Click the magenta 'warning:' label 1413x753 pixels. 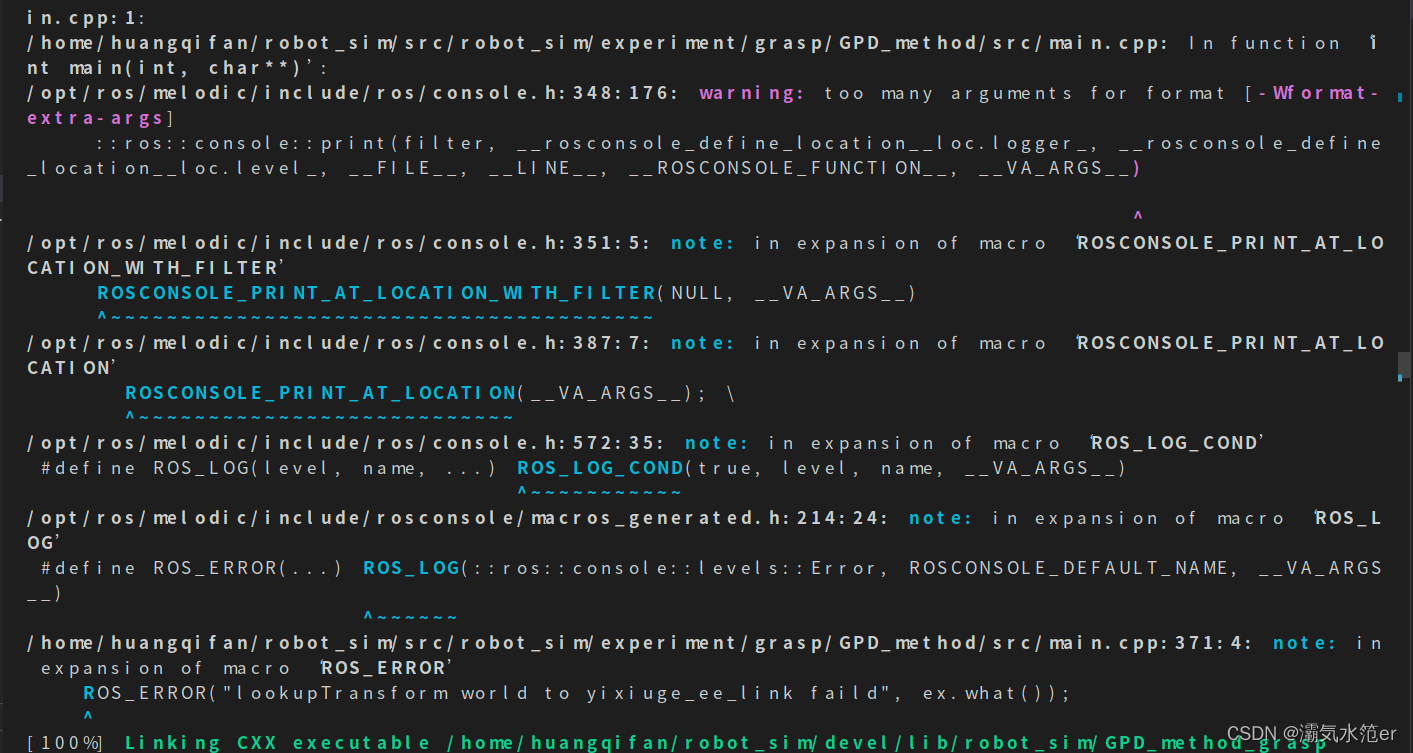pyautogui.click(x=752, y=93)
